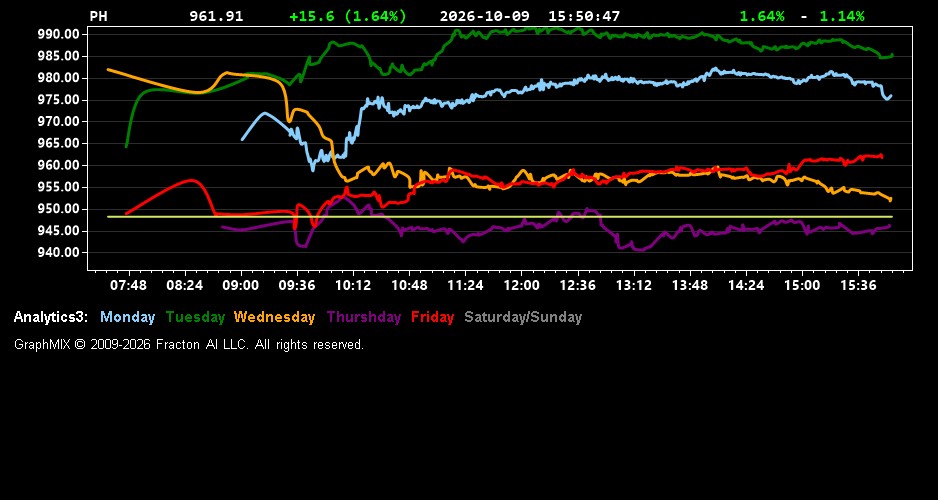Click the yellow horizontal reference line
The image size is (938, 500).
point(500,217)
